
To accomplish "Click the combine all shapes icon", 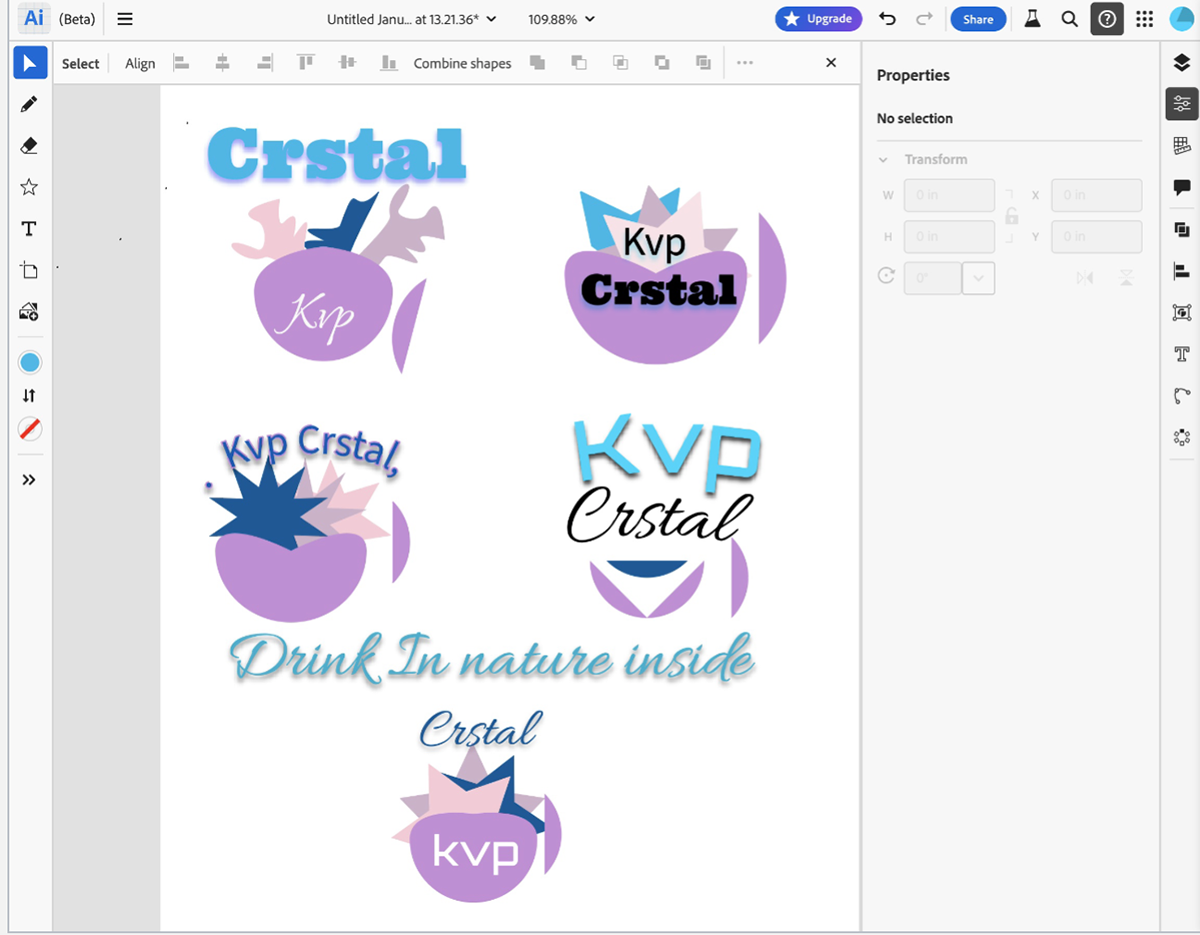I will coord(537,63).
